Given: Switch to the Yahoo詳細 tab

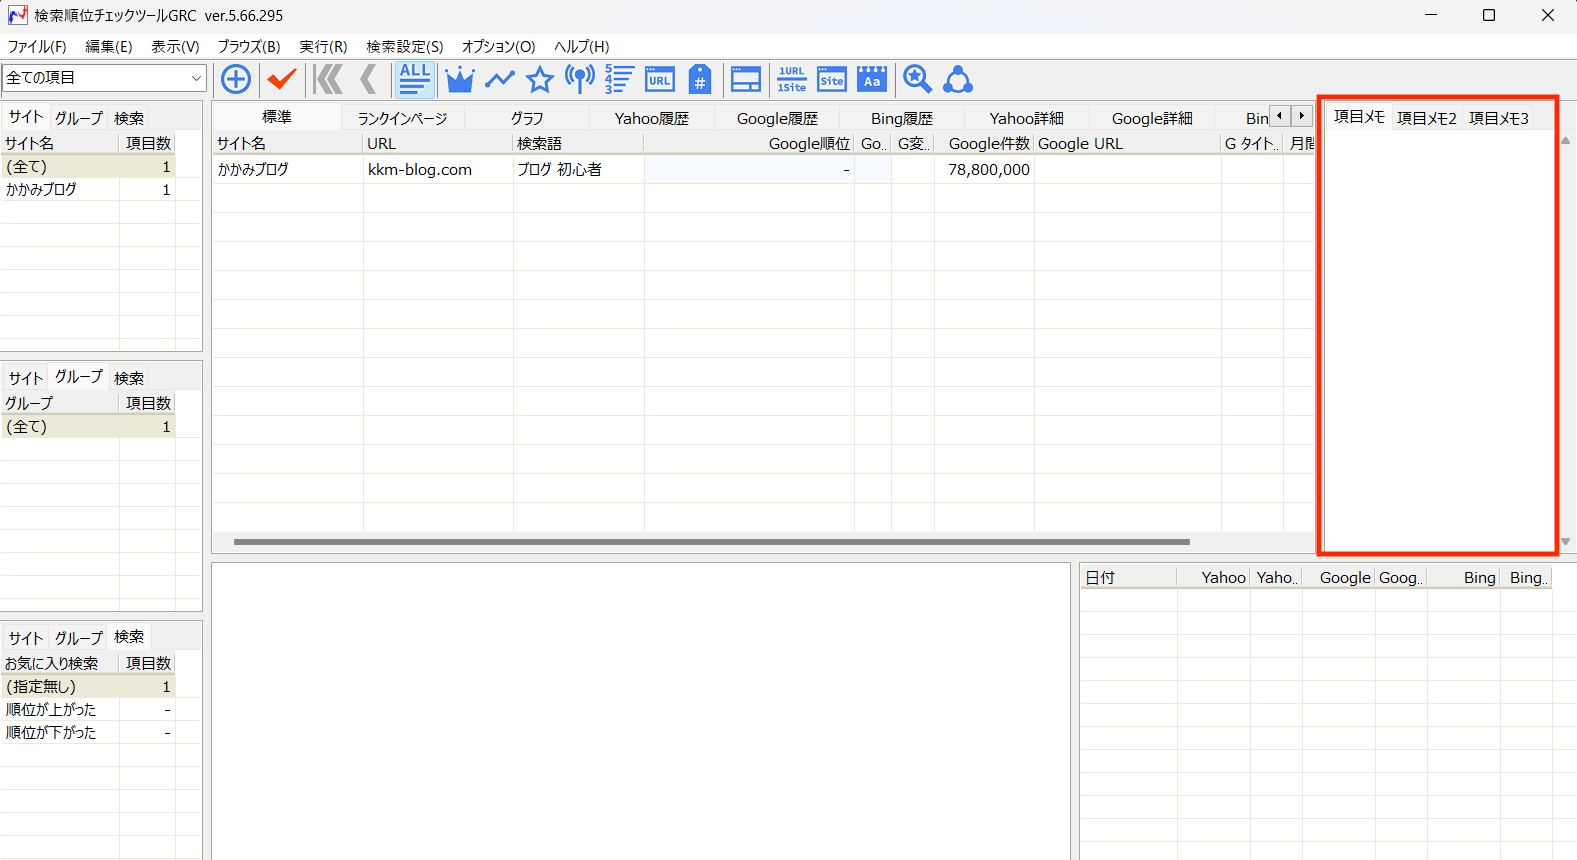Looking at the screenshot, I should click(1026, 118).
